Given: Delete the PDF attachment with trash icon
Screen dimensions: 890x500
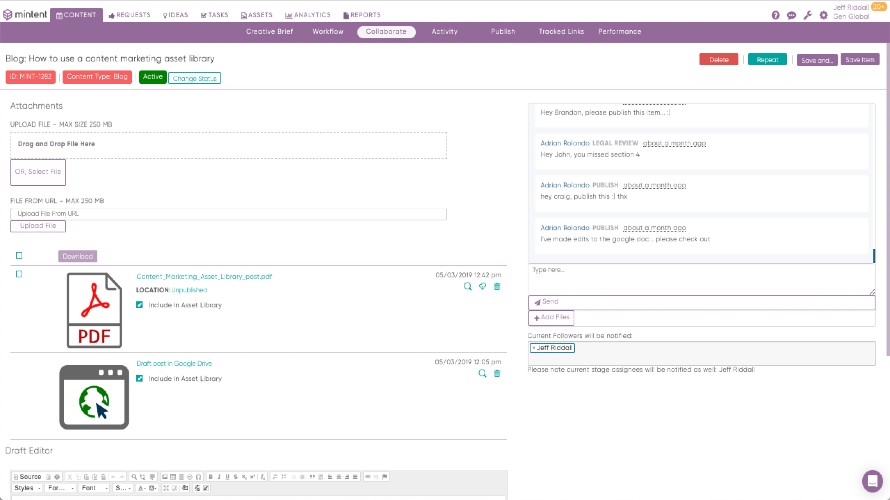Looking at the screenshot, I should [497, 287].
